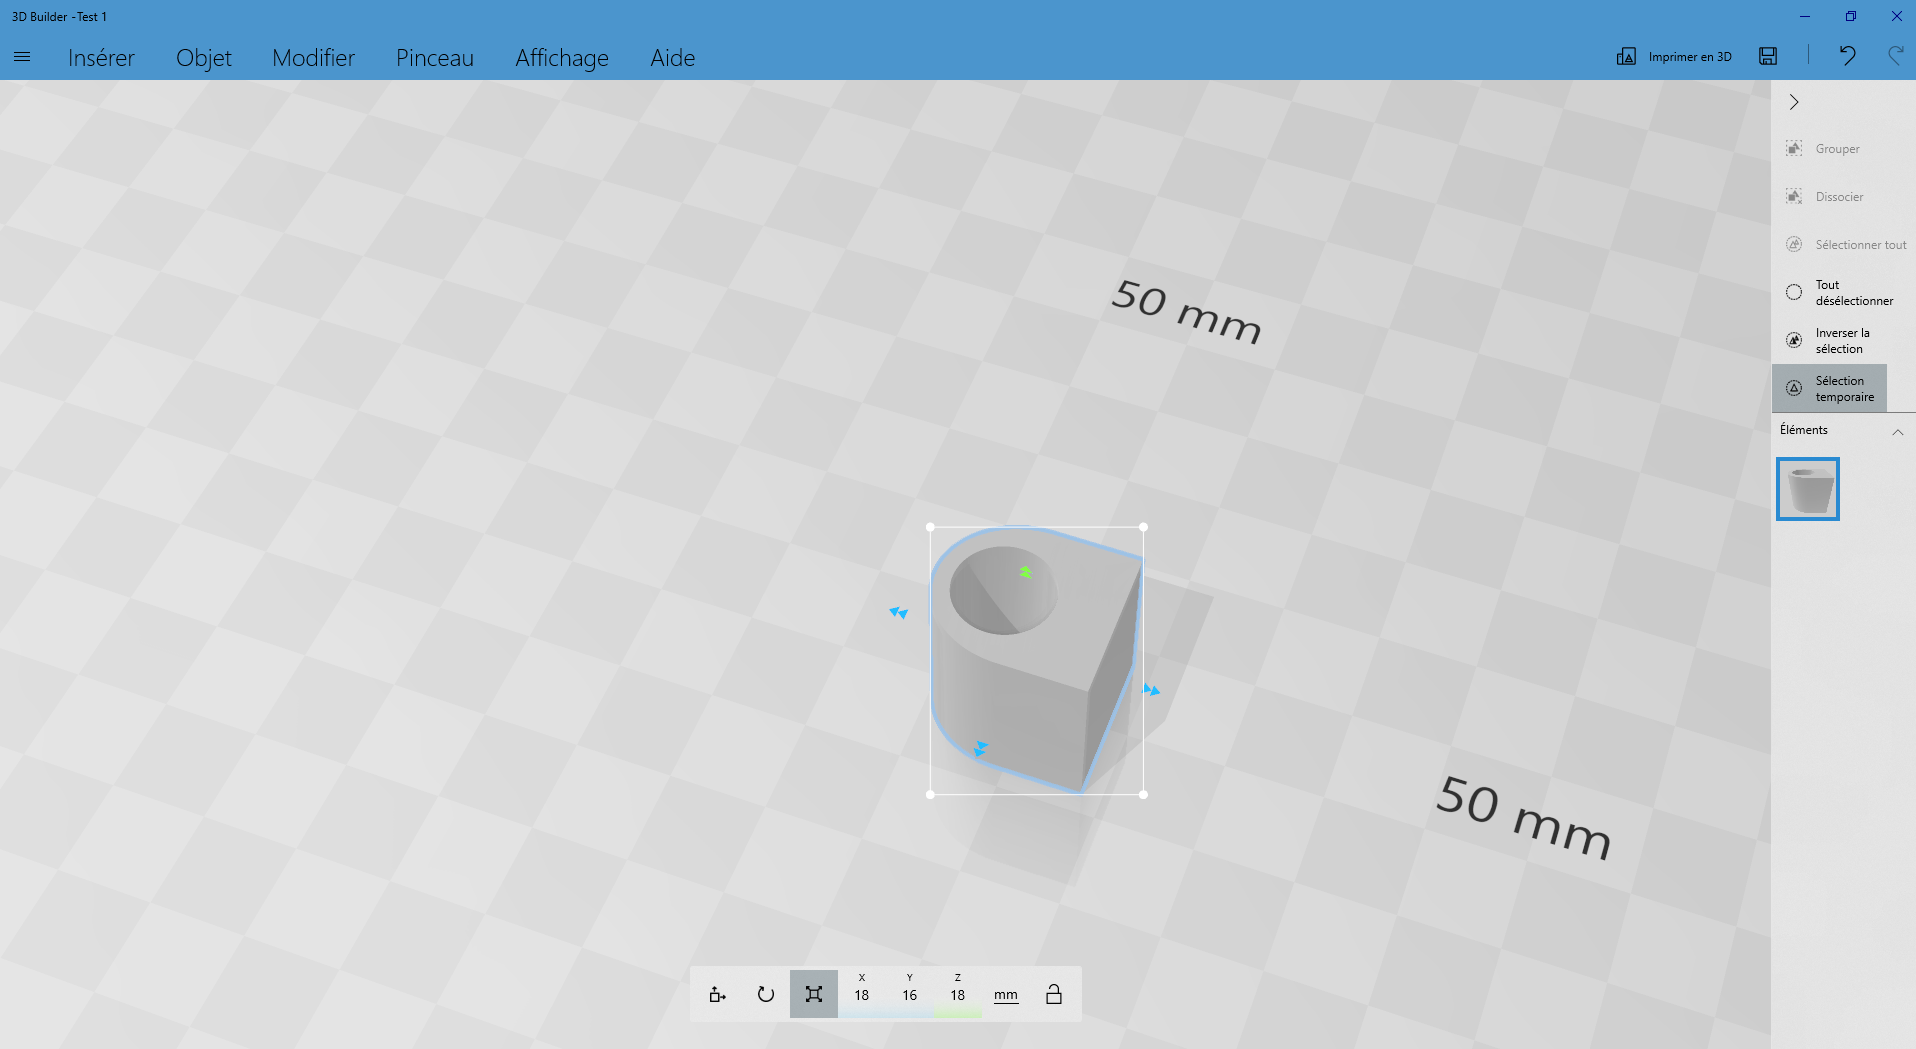Click the blue arrow handle right of the object
Image resolution: width=1916 pixels, height=1049 pixels.
pyautogui.click(x=1152, y=690)
